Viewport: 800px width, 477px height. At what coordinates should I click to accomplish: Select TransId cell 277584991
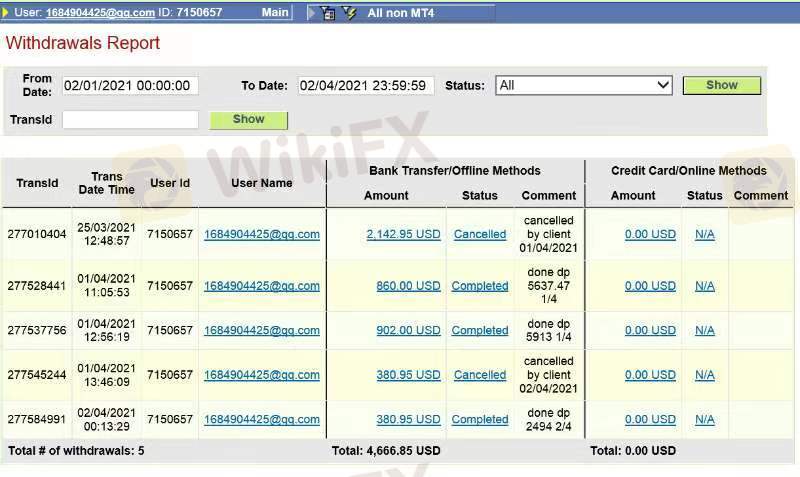pyautogui.click(x=37, y=419)
